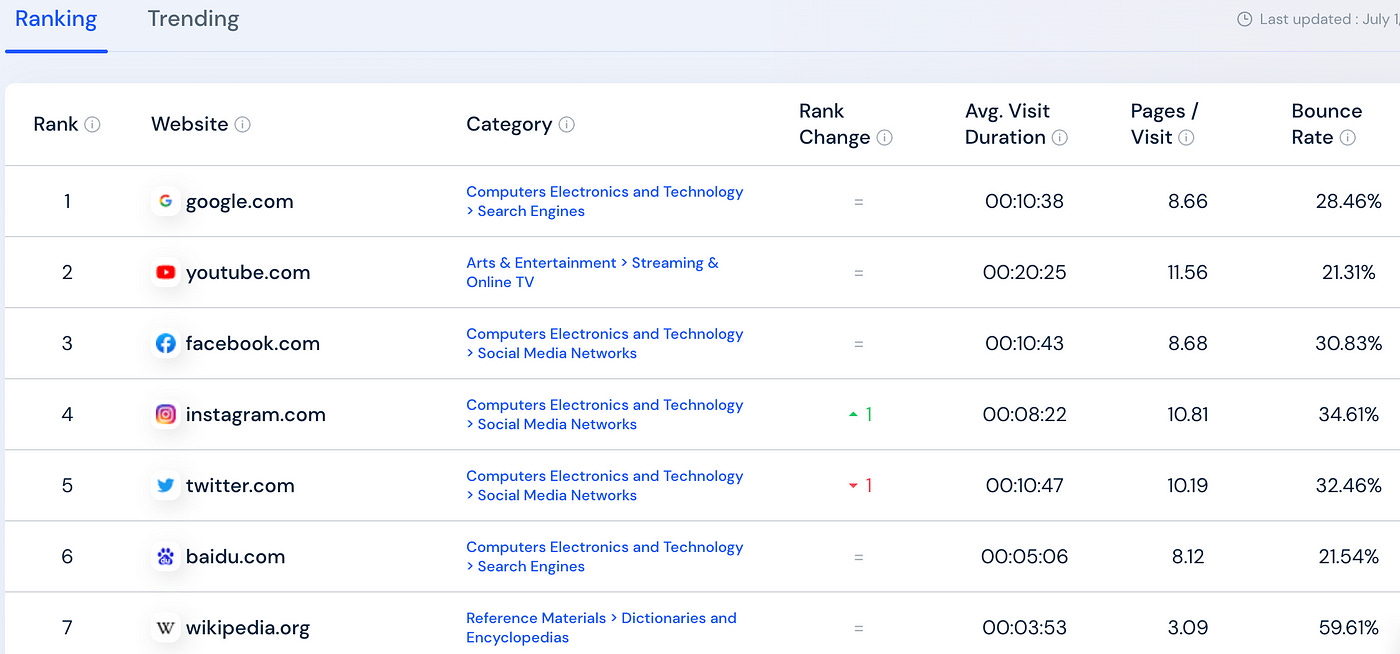Open the google.com website entry
The width and height of the screenshot is (1400, 654).
click(x=239, y=201)
